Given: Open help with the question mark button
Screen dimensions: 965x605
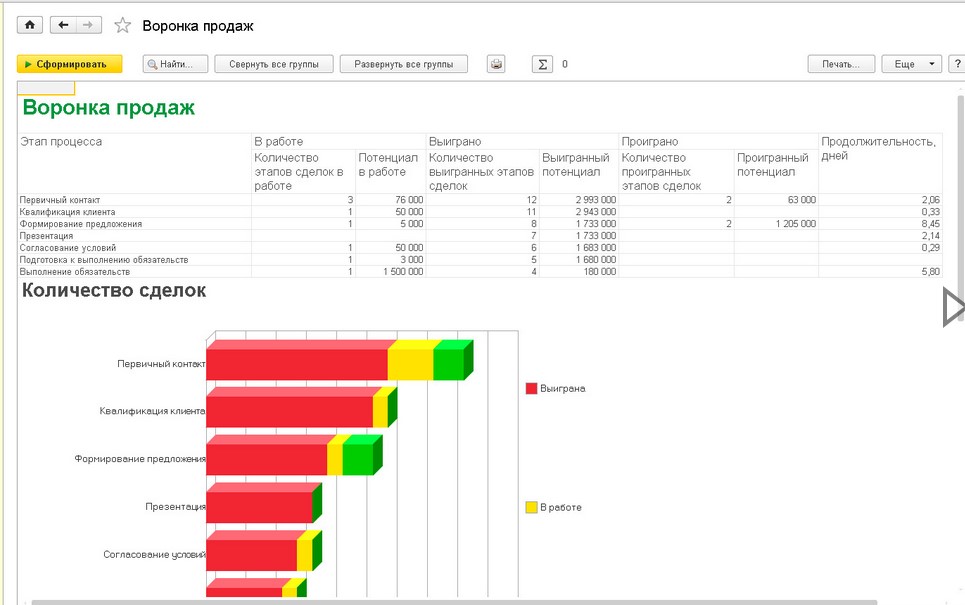Looking at the screenshot, I should 957,64.
